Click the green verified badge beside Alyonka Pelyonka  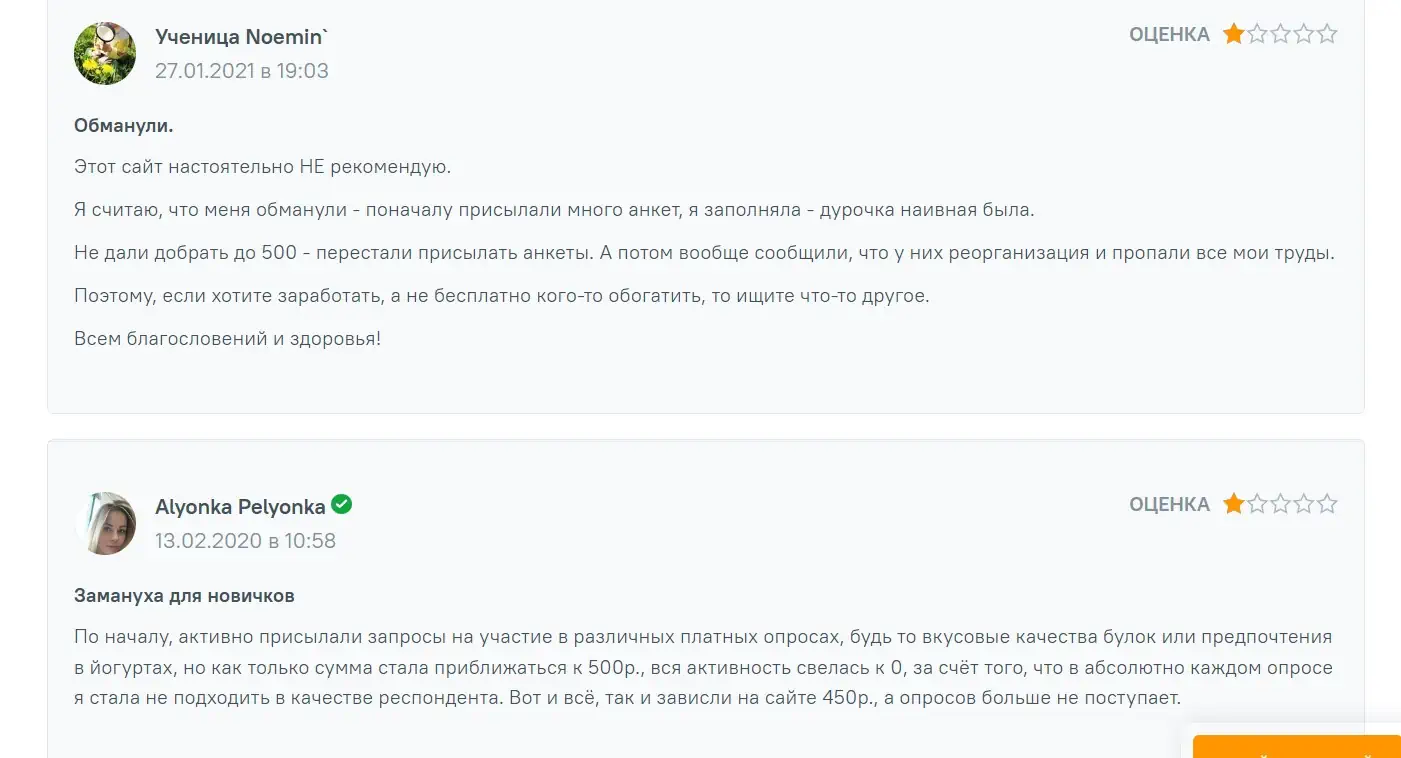(x=342, y=505)
